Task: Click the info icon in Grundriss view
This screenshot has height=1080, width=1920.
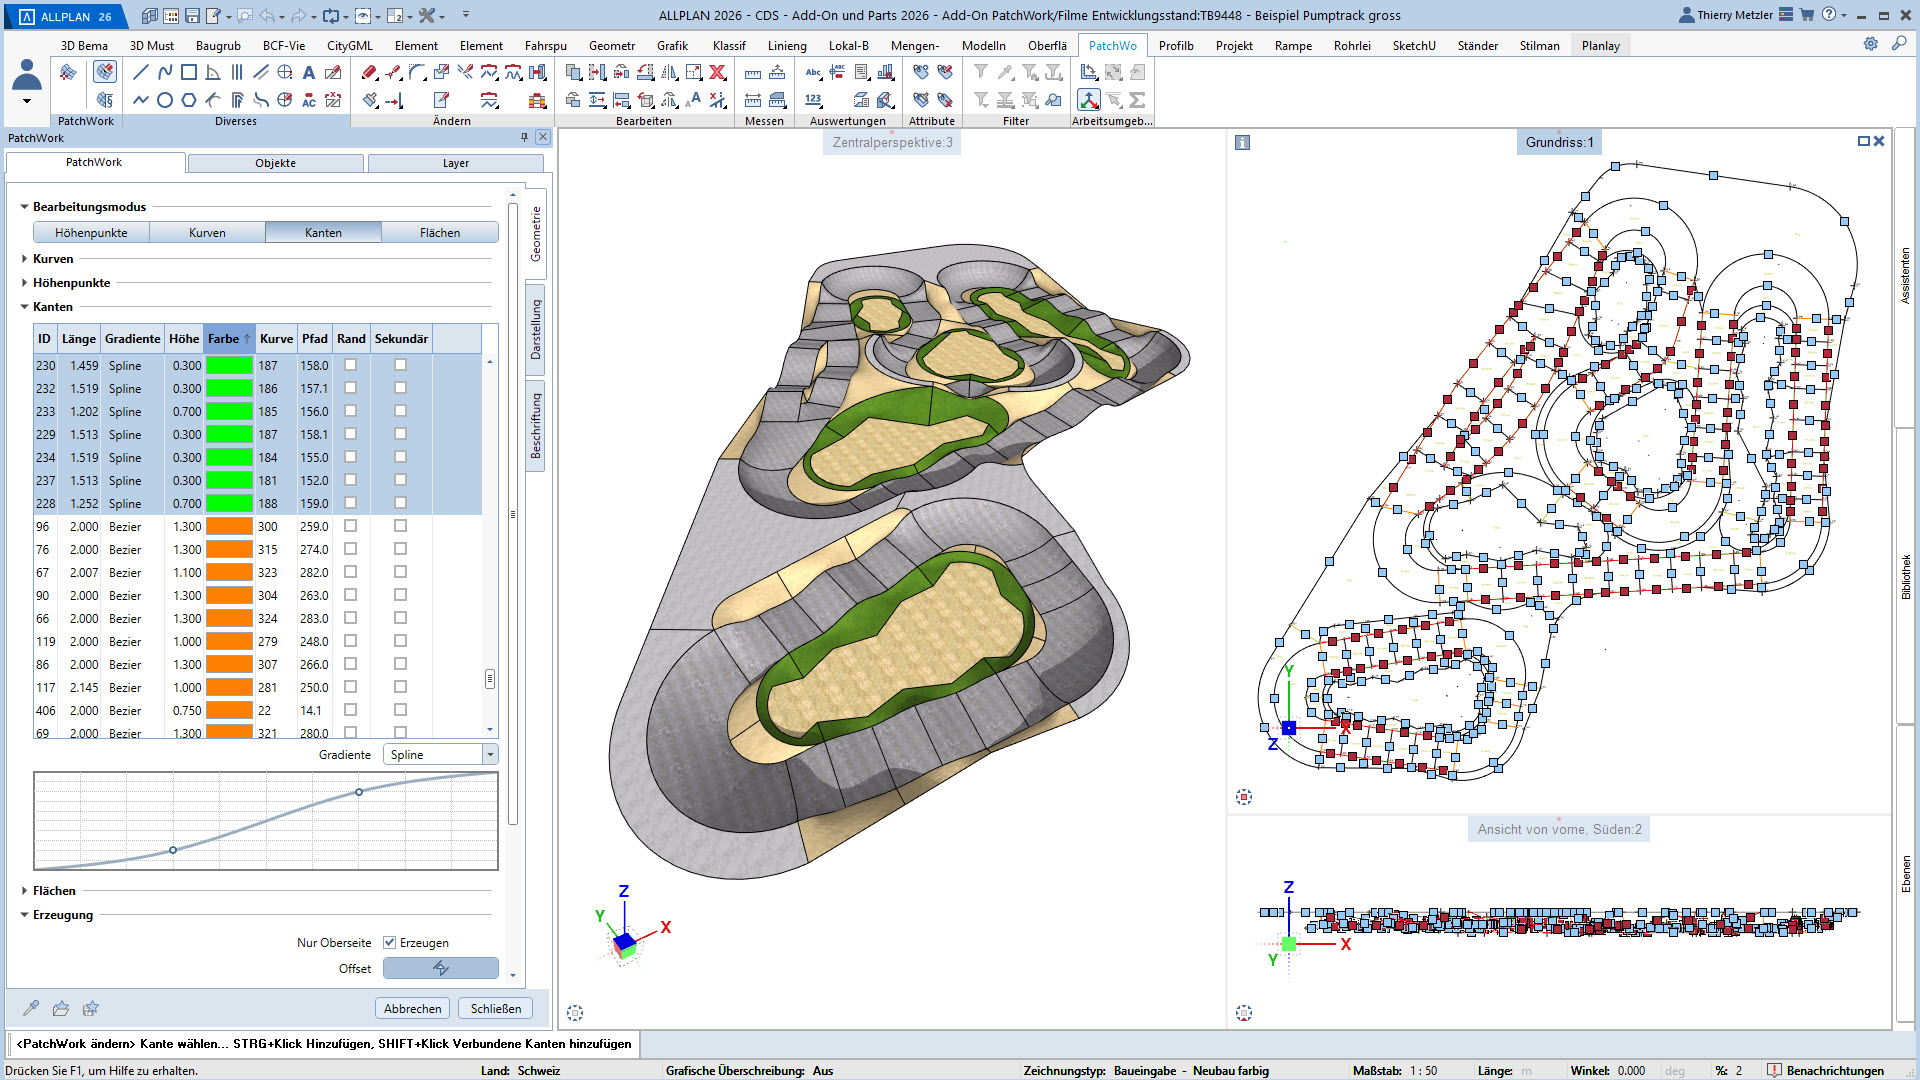Action: (x=1242, y=143)
